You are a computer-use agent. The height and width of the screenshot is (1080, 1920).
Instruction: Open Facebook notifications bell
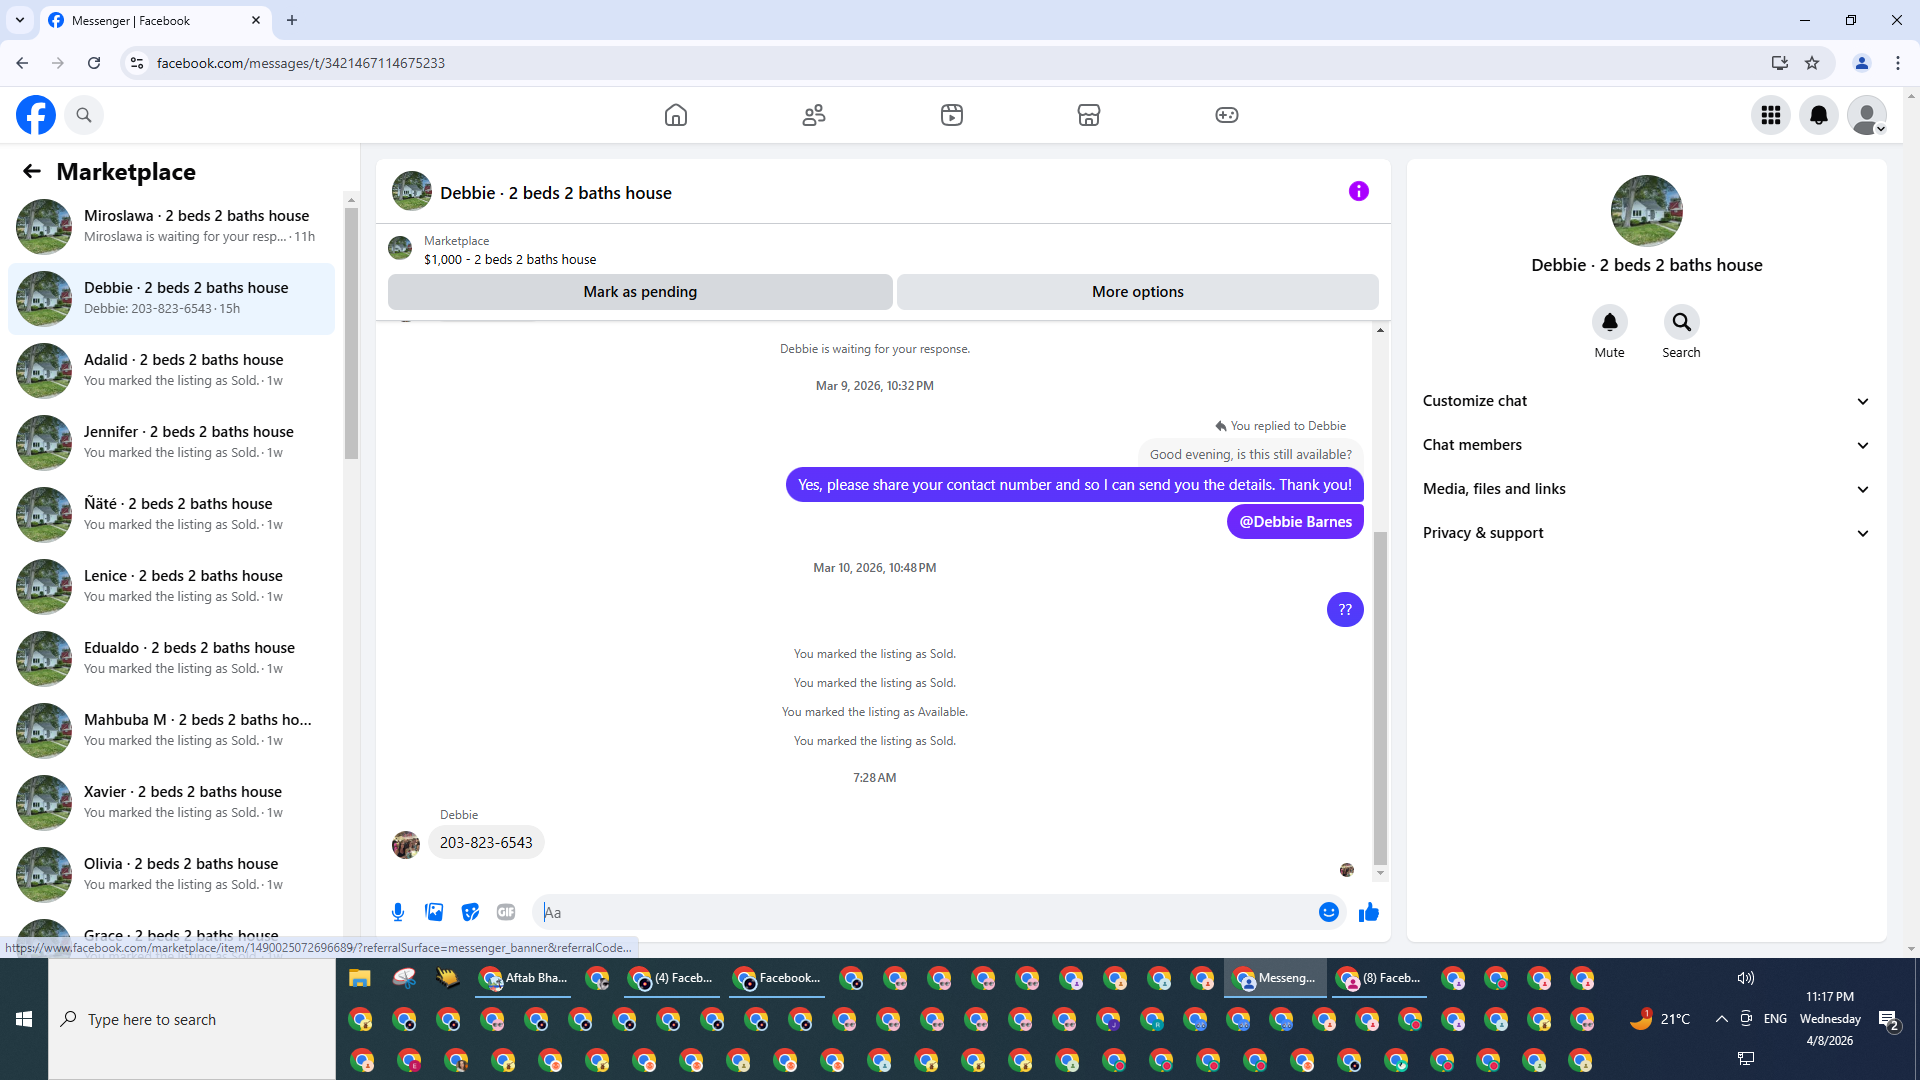pyautogui.click(x=1818, y=115)
